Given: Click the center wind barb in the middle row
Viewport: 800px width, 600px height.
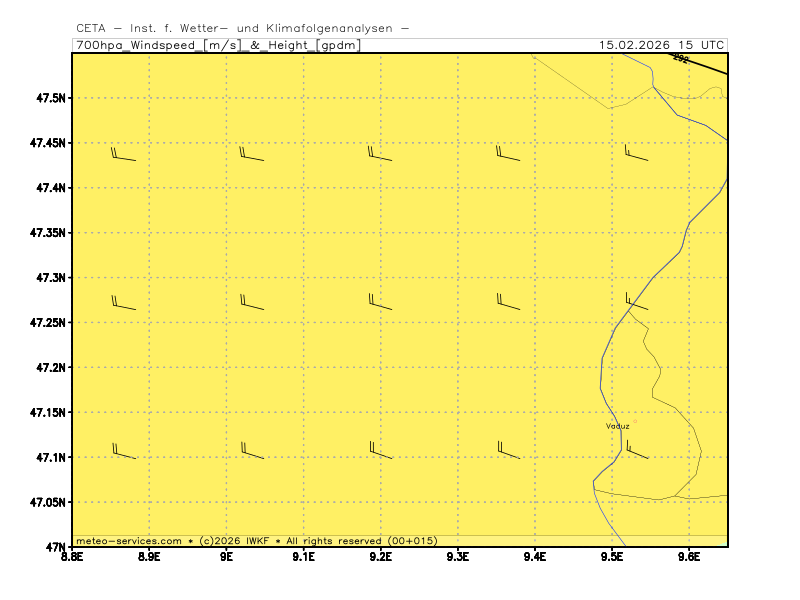Looking at the screenshot, I should (x=380, y=303).
